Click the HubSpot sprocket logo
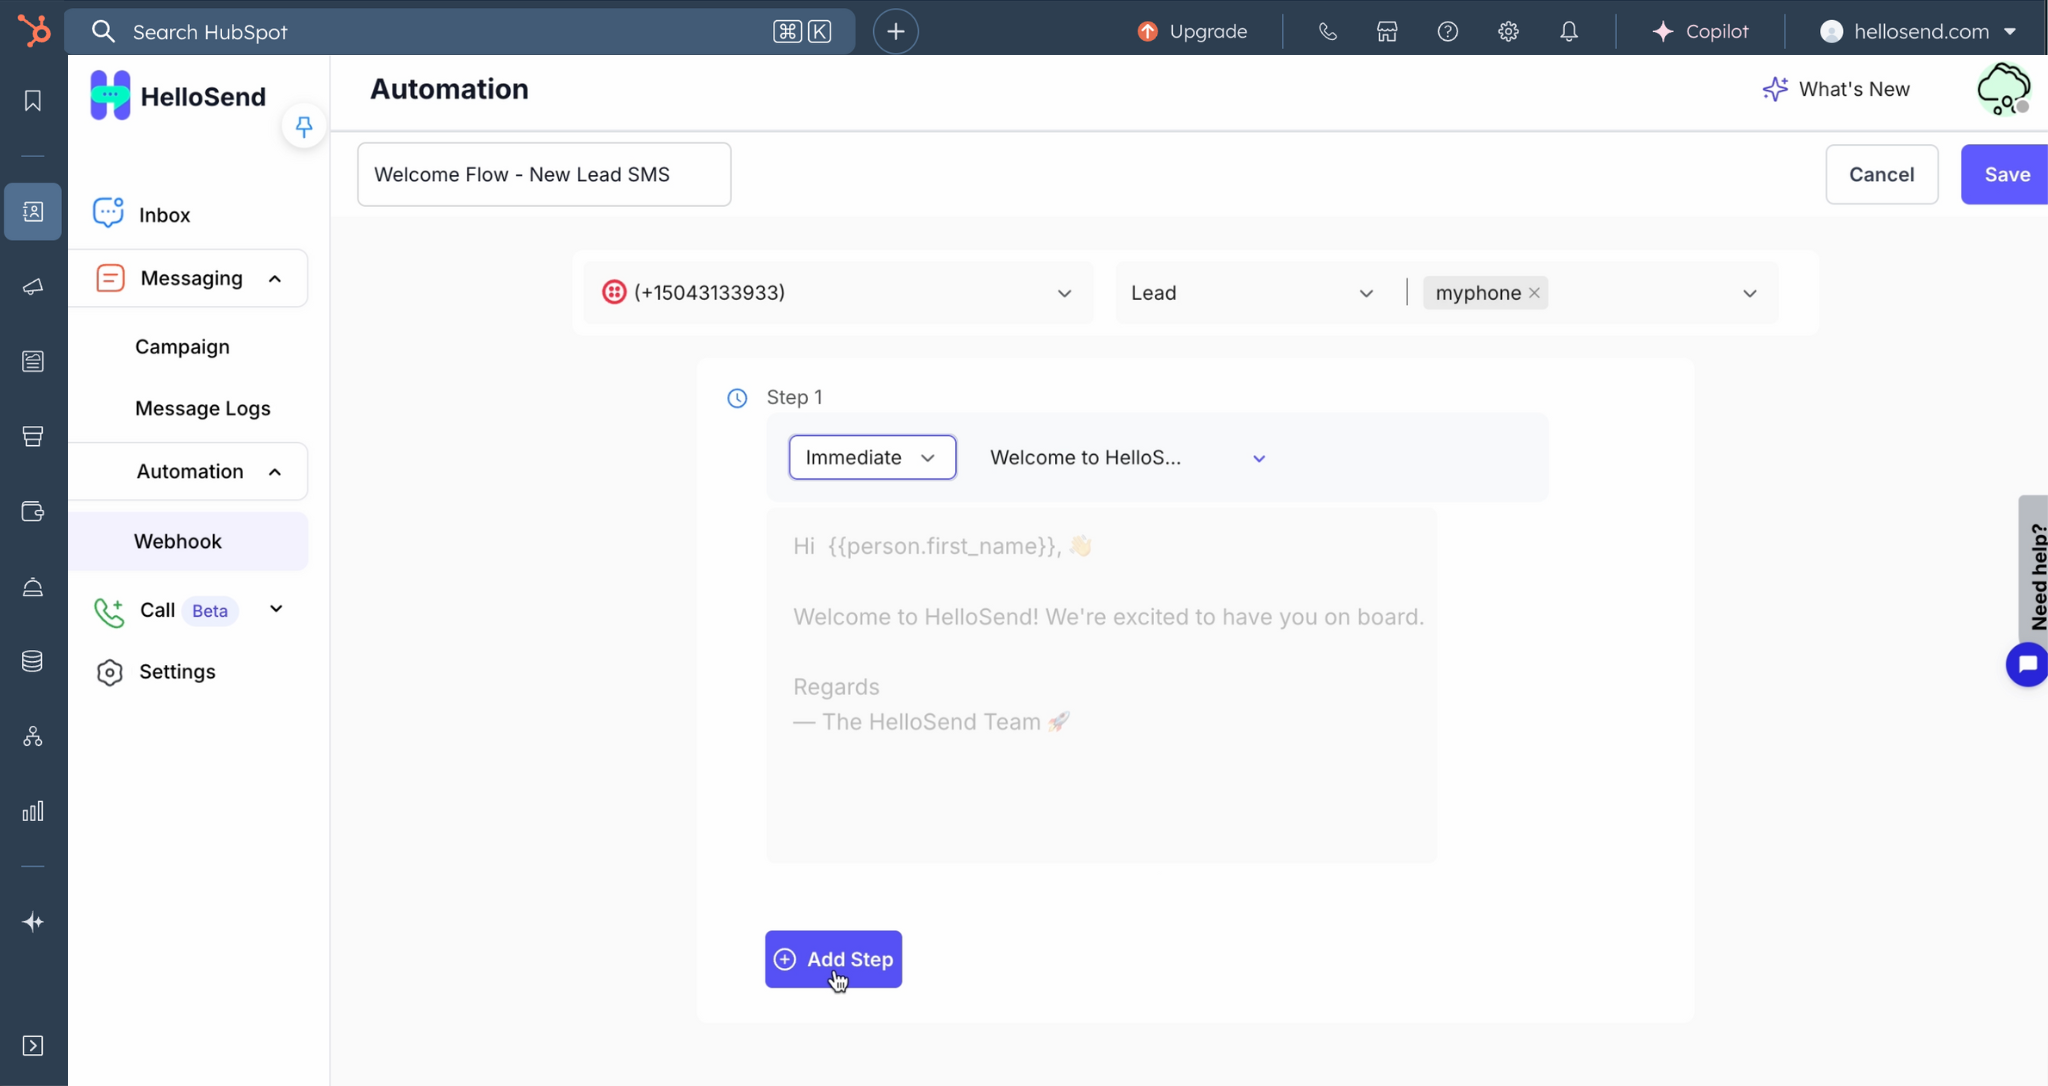 (33, 31)
